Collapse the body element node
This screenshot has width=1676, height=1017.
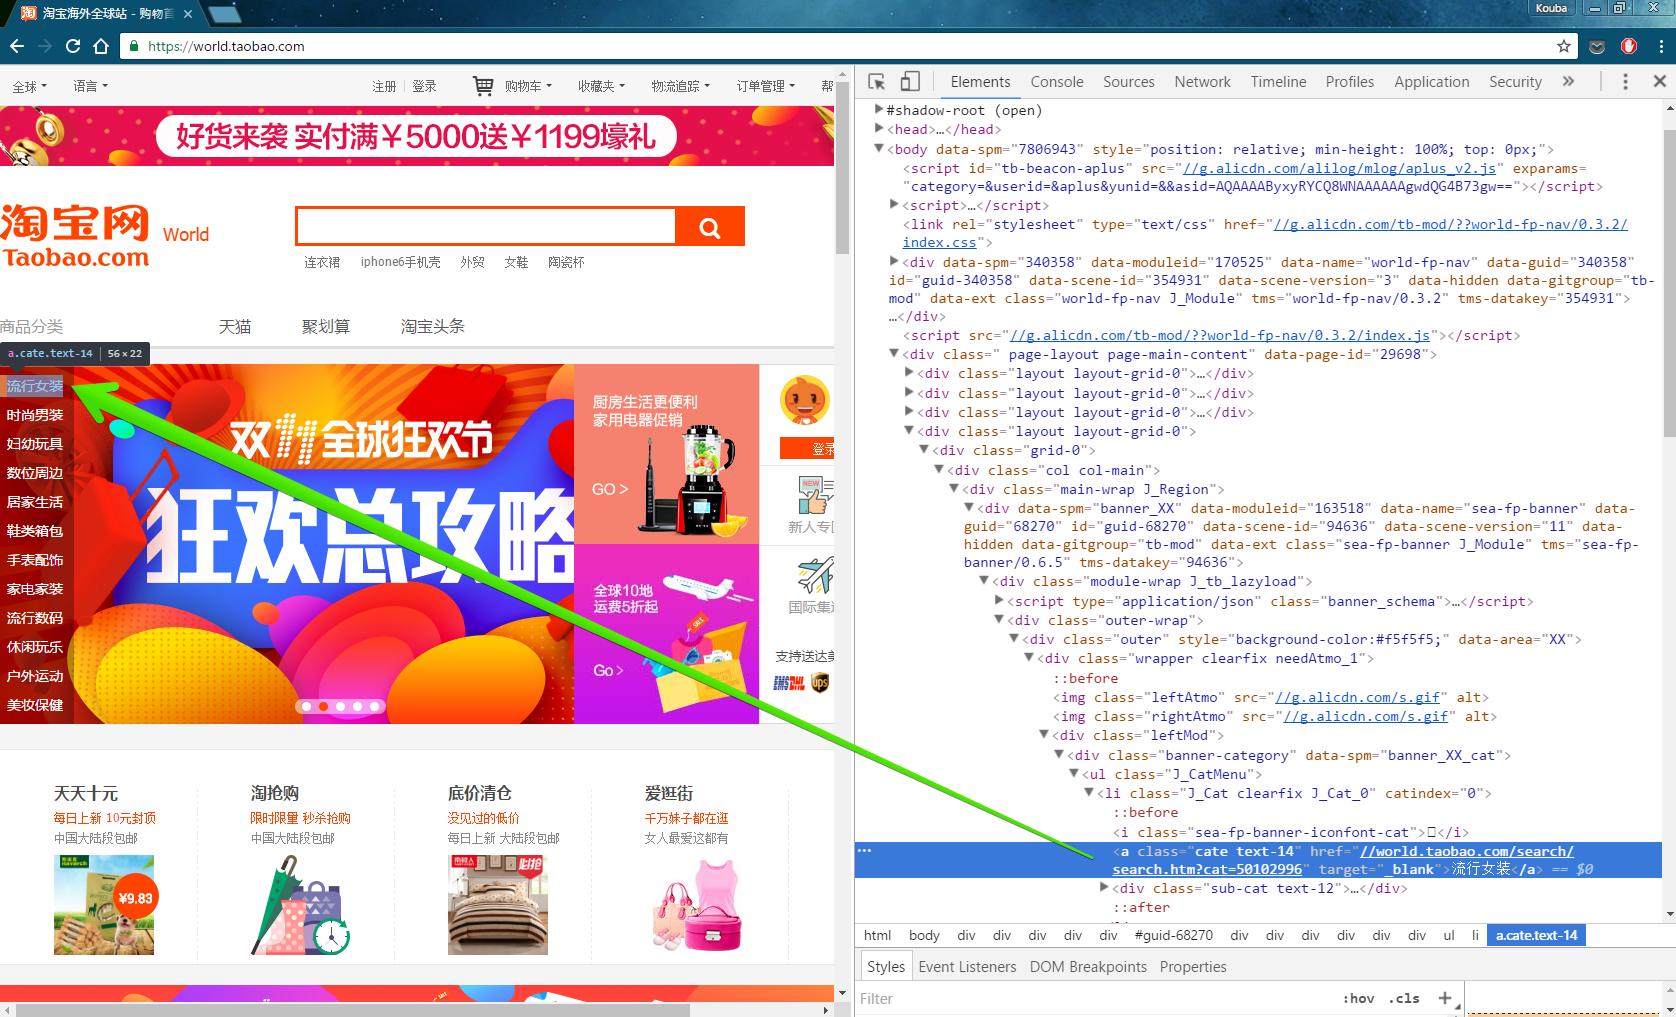pos(879,149)
